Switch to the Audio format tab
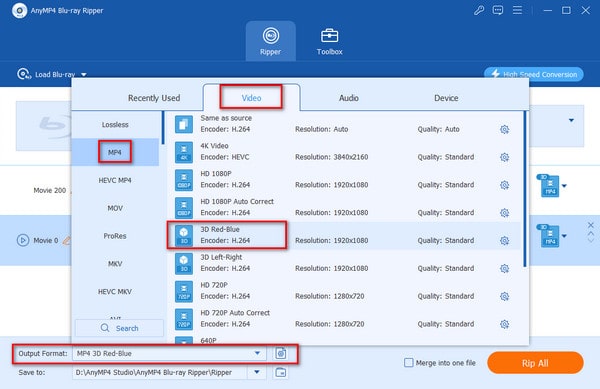Viewport: 600px width, 389px height. 349,98
